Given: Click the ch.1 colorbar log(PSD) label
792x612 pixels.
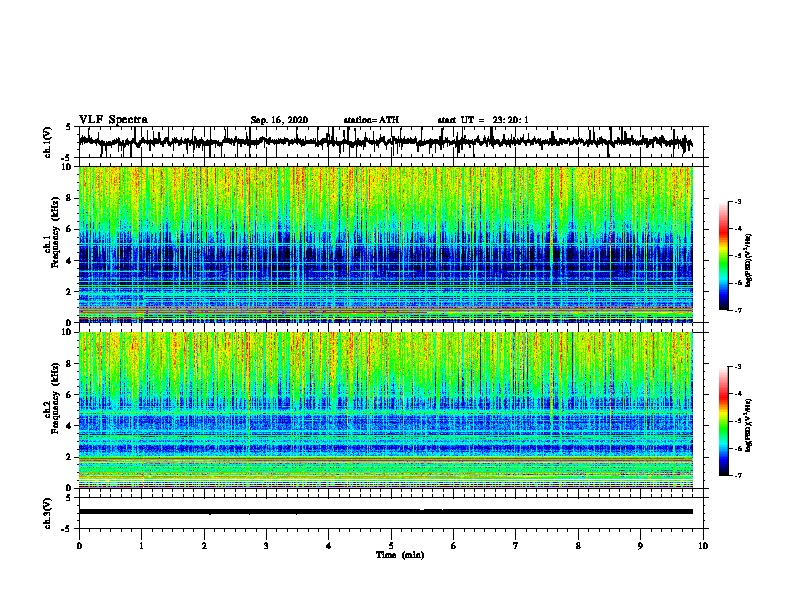Looking at the screenshot, I should (748, 260).
